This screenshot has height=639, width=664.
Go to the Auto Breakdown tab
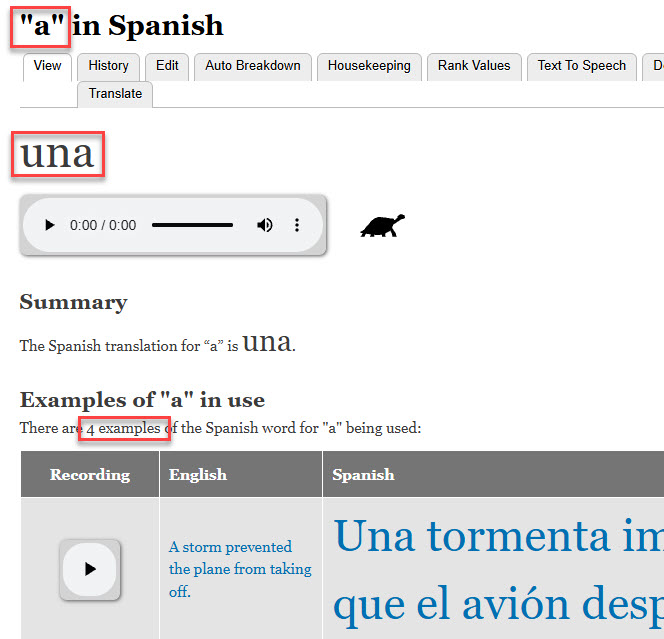tap(252, 66)
